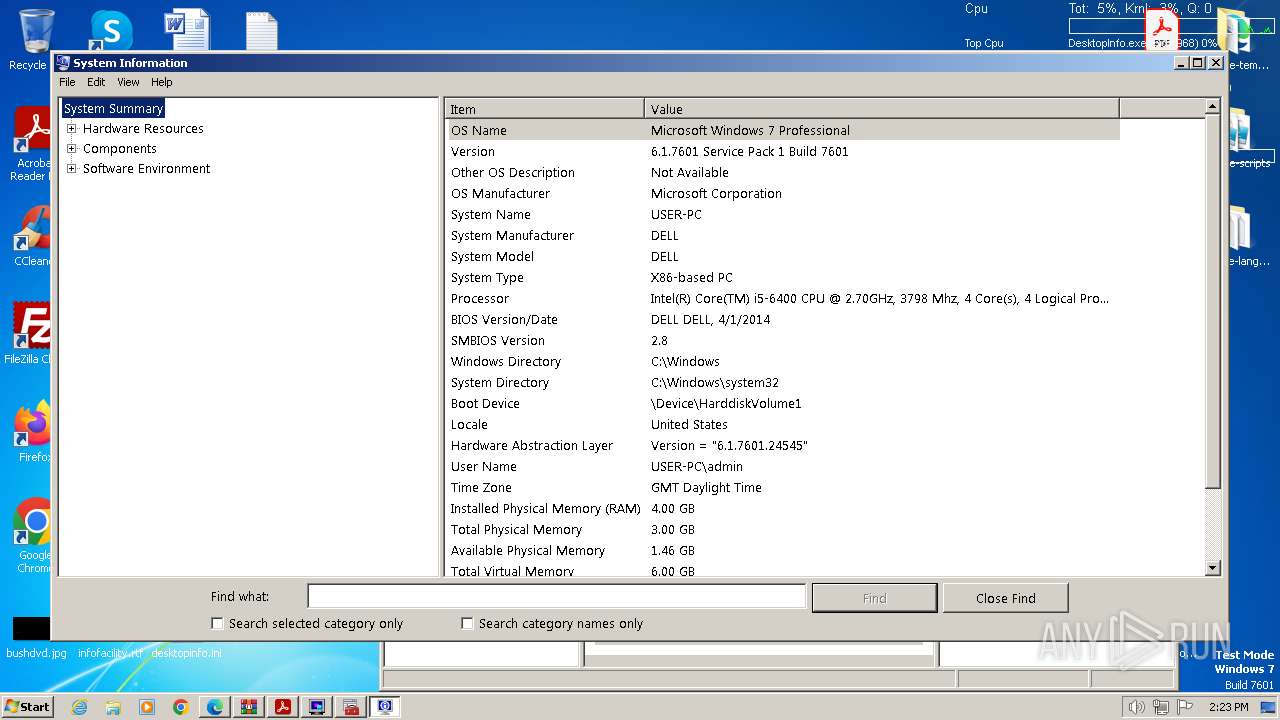This screenshot has width=1280, height=720.
Task: Launch Chrome from the taskbar
Action: coord(181,707)
